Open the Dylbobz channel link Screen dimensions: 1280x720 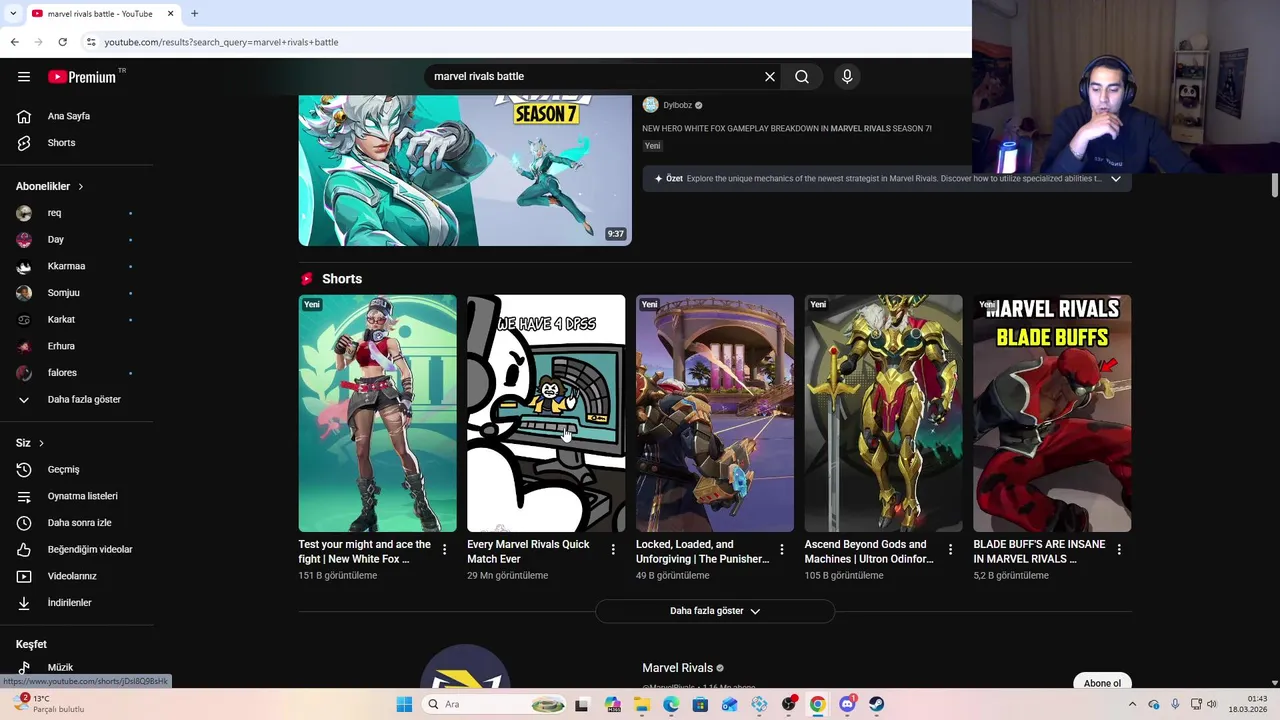(677, 105)
